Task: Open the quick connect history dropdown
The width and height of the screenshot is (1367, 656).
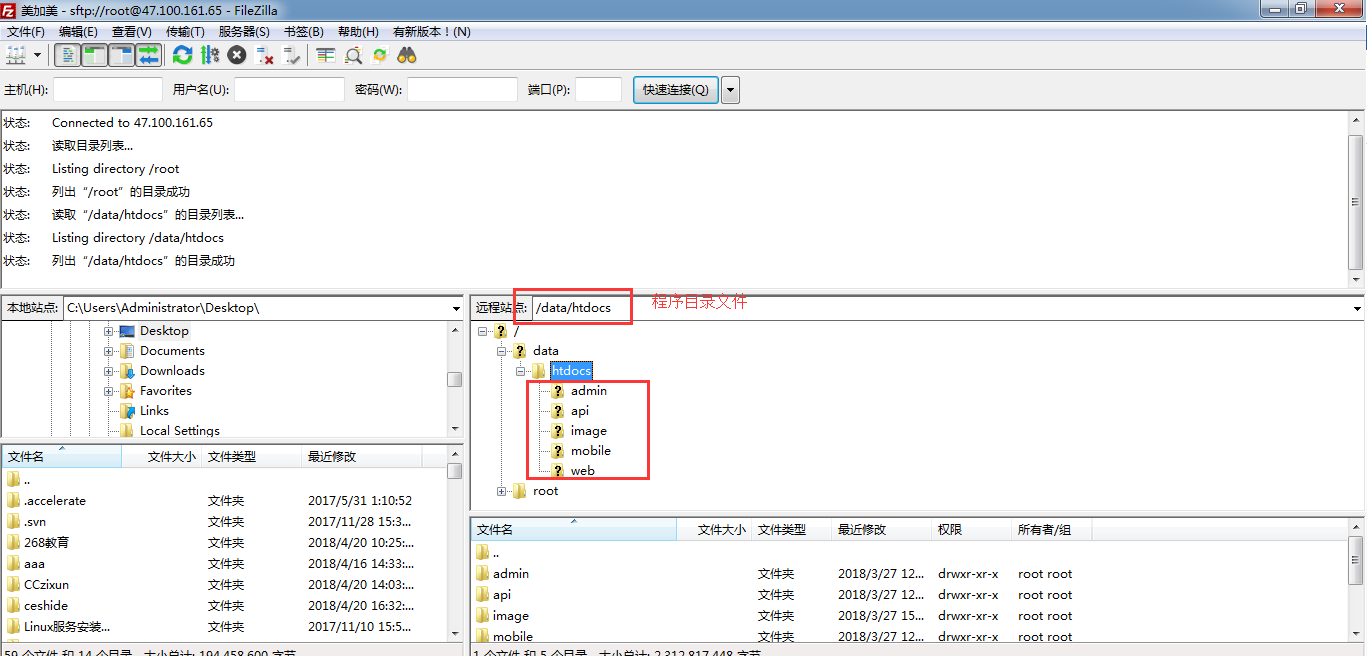Action: point(731,90)
